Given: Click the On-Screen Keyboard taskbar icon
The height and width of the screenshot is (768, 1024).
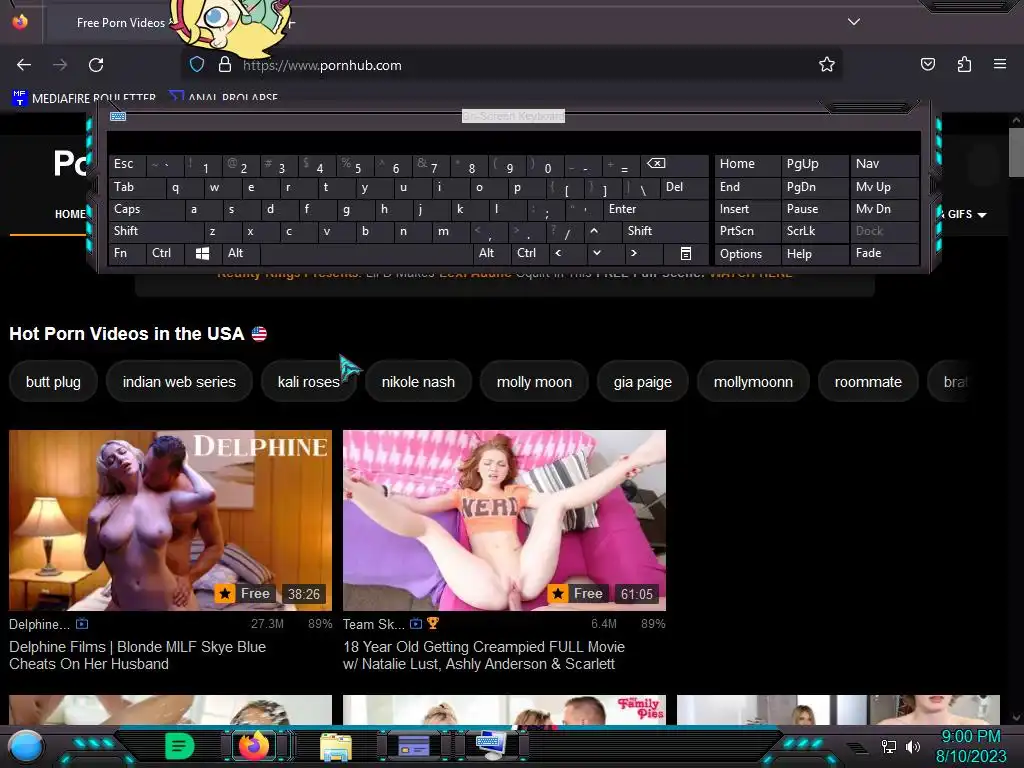Looking at the screenshot, I should 490,745.
